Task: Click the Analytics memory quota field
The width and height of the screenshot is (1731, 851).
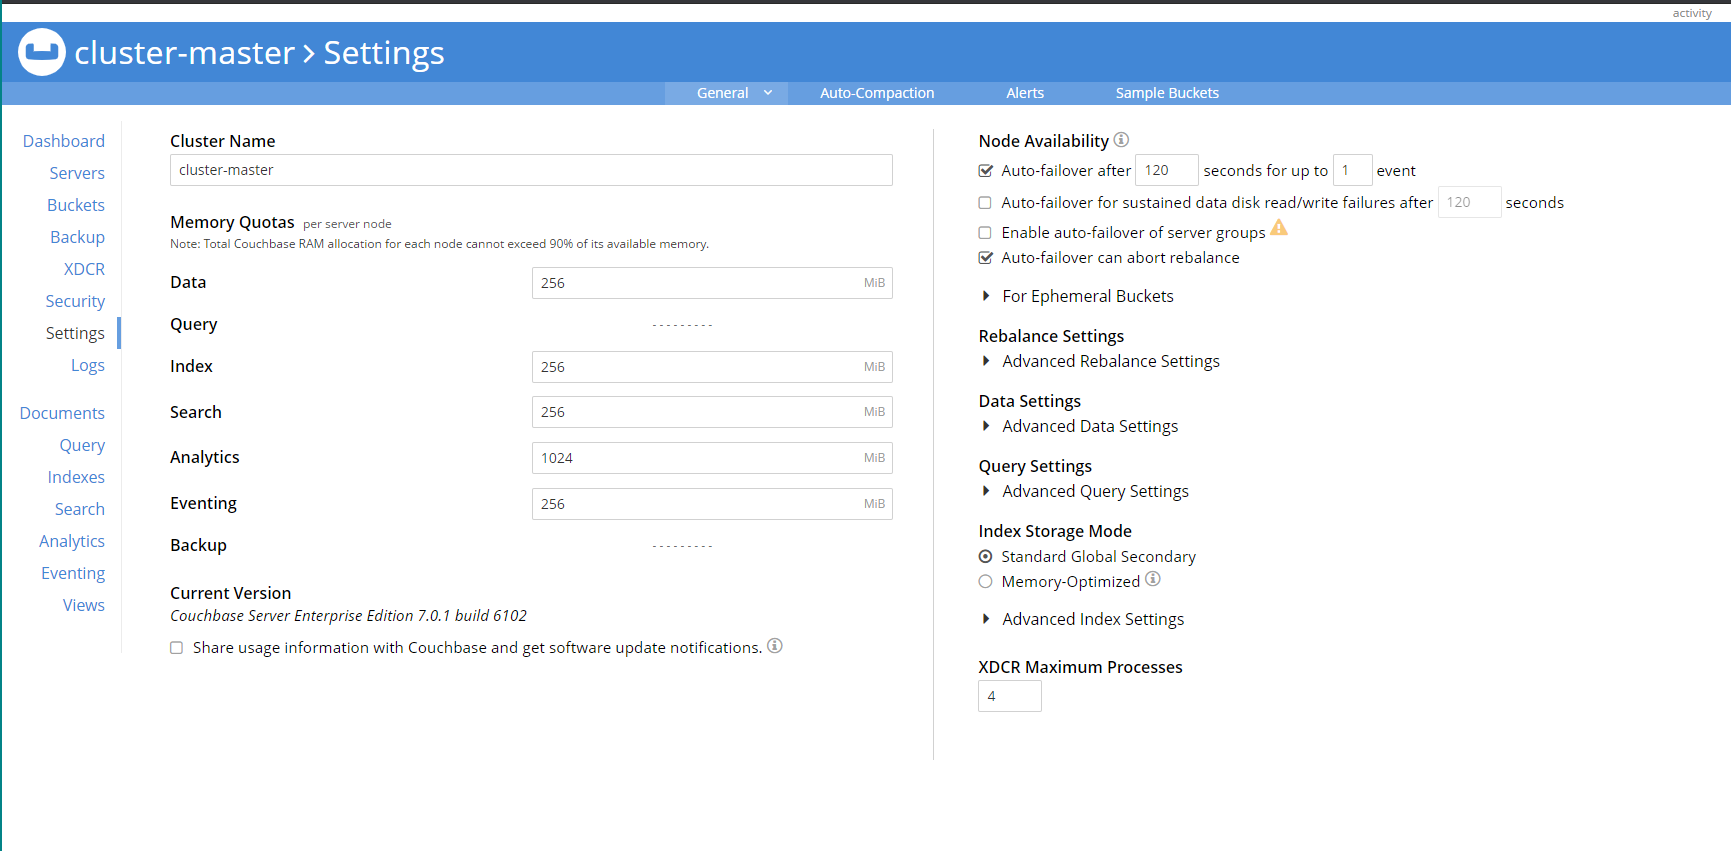Action: click(x=712, y=458)
